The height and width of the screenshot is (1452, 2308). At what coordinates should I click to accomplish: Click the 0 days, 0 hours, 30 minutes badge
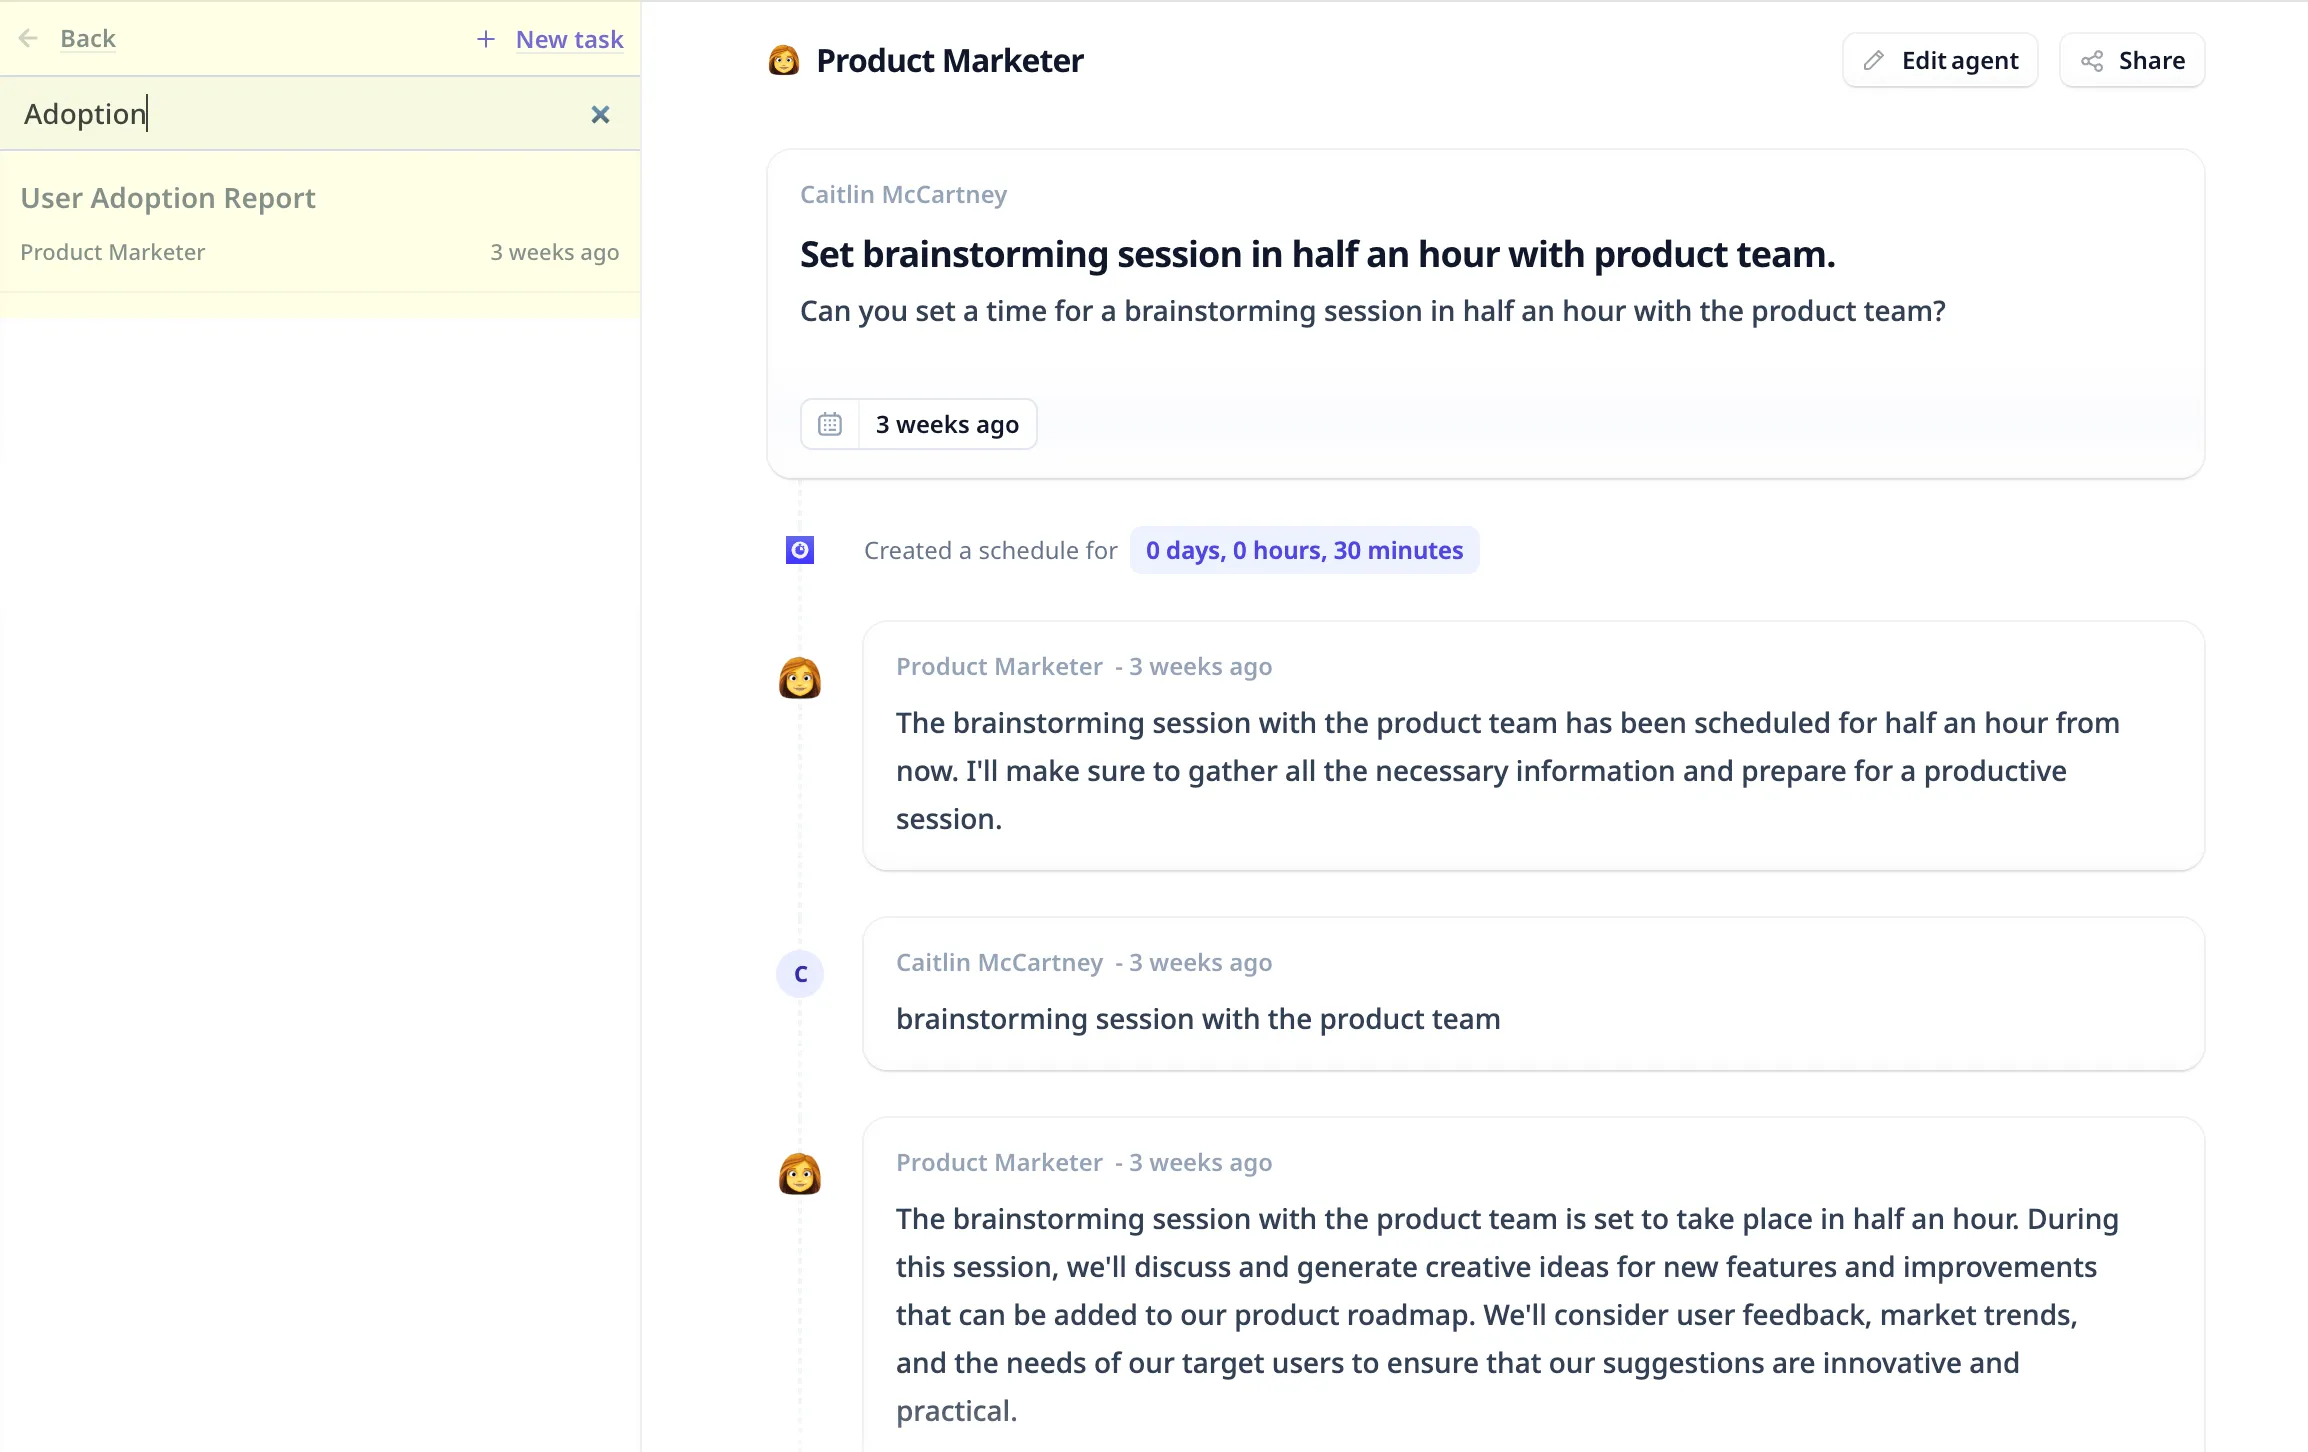(1304, 550)
